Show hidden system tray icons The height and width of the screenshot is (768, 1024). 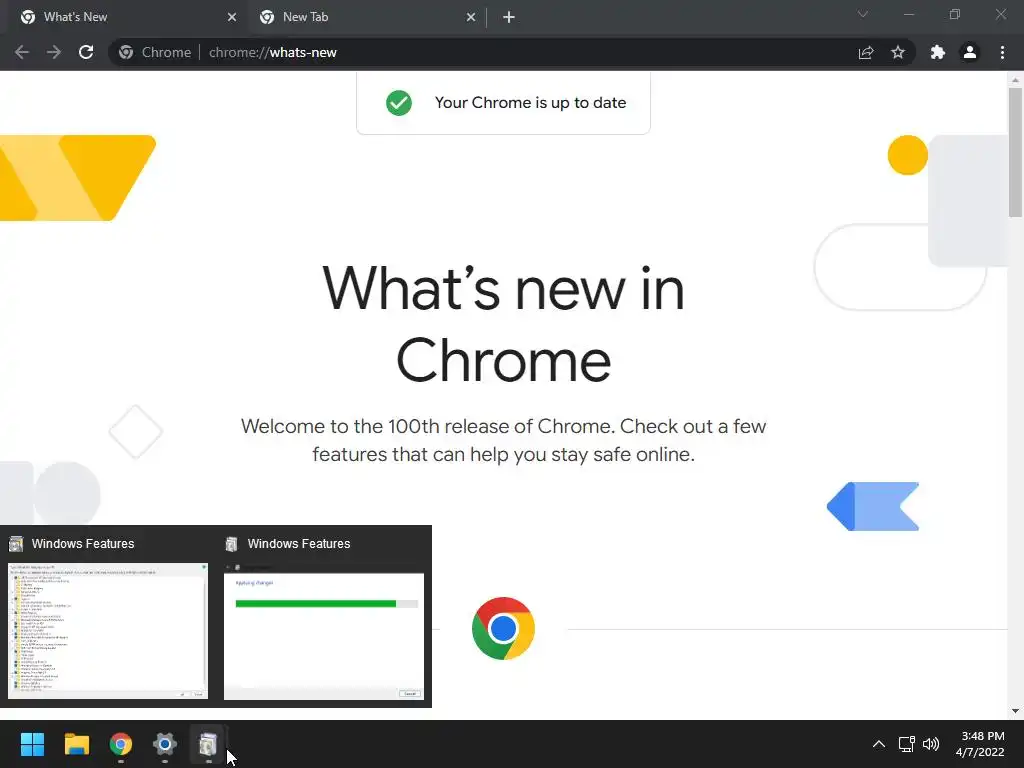coord(879,744)
